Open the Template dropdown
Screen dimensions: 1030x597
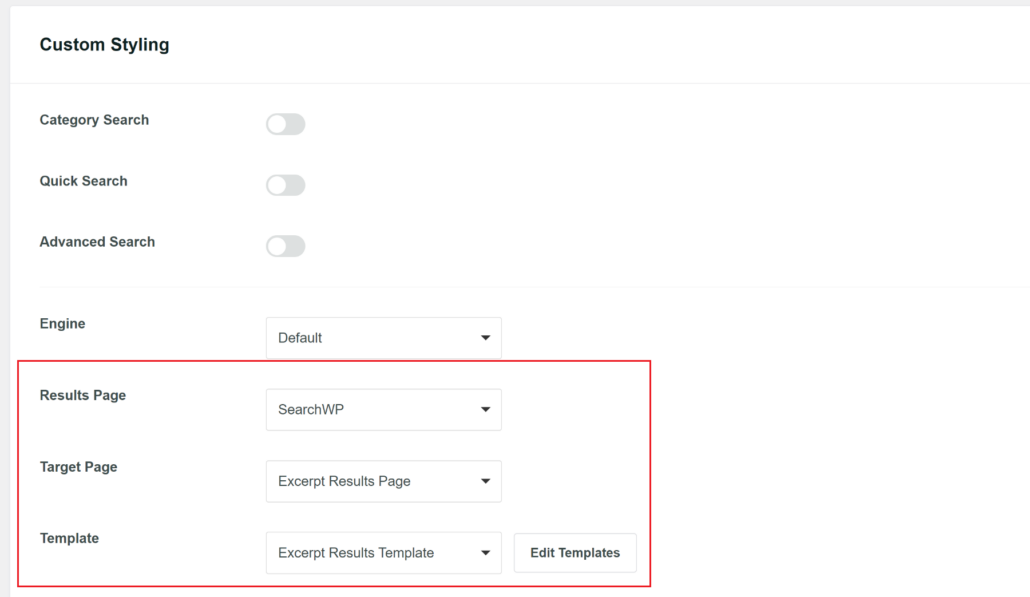[x=383, y=552]
